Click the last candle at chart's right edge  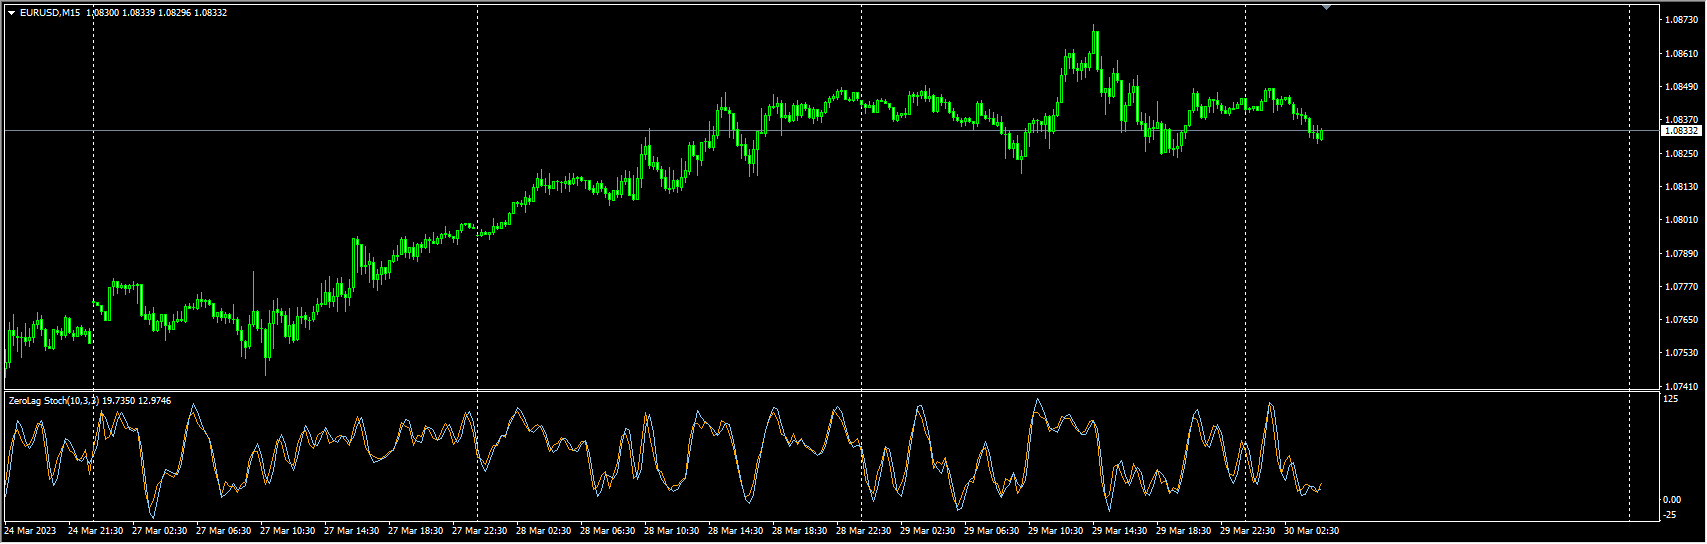pos(1322,134)
